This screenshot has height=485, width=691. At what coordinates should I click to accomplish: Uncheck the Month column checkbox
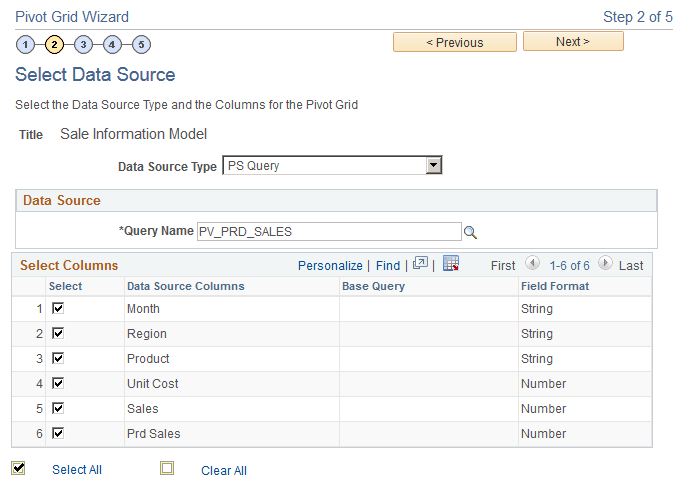pos(58,308)
